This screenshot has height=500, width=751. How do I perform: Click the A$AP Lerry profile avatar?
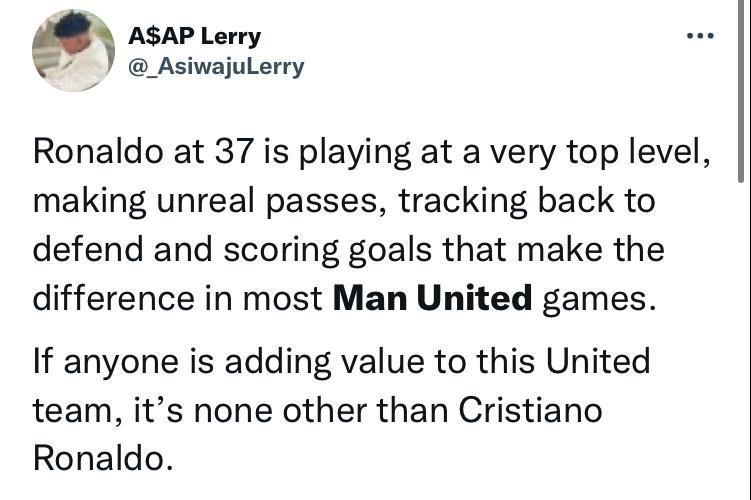tap(73, 51)
